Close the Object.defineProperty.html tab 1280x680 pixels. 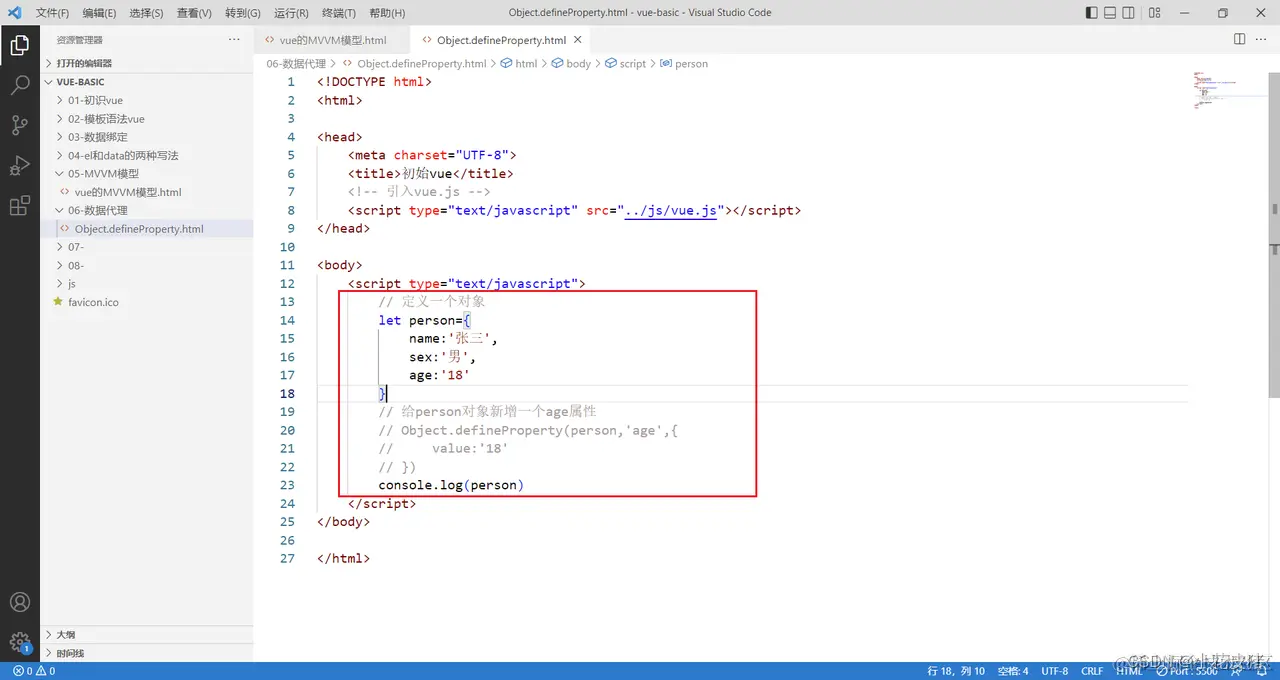tap(578, 40)
